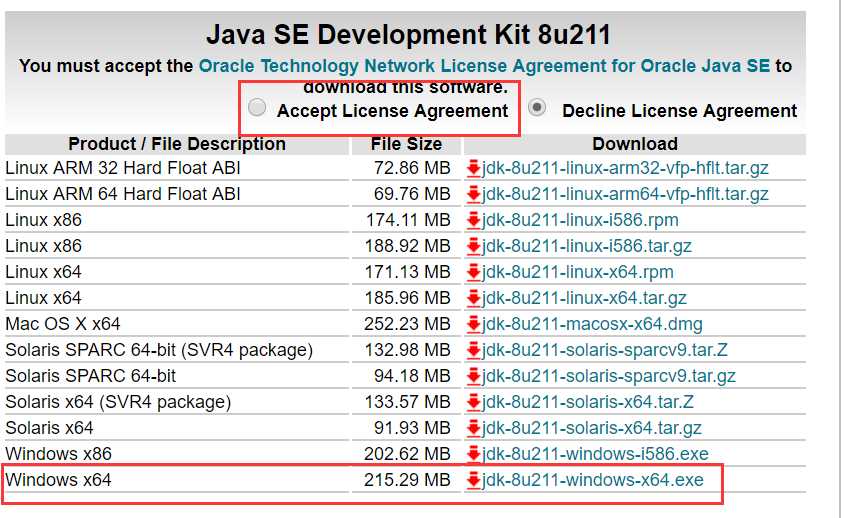The image size is (844, 518).
Task: Click the Java SE Development Kit 8u211 heading
Action: 409,34
